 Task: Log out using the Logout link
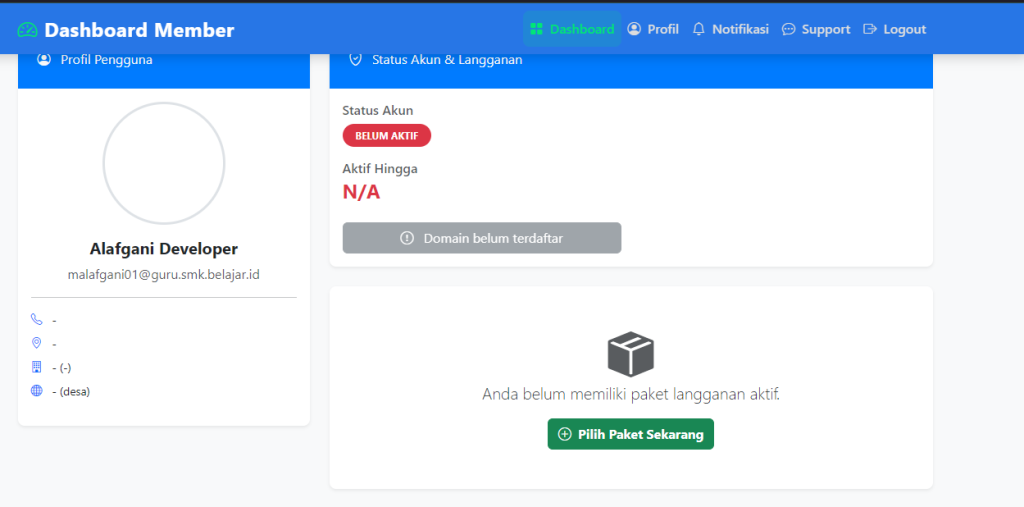(895, 29)
